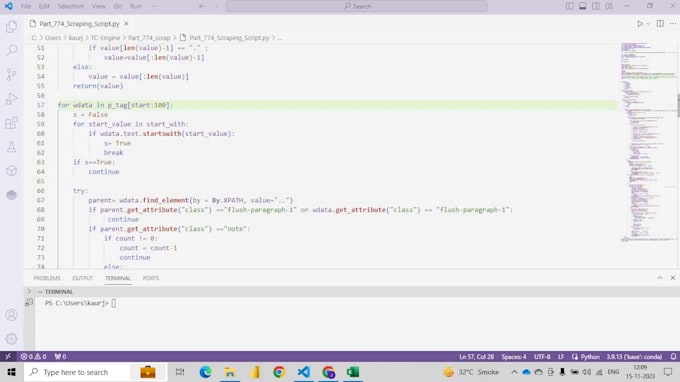This screenshot has width=680, height=382.
Task: Select the Part_774_Scraping_Script.py editor tab
Action: 79,23
